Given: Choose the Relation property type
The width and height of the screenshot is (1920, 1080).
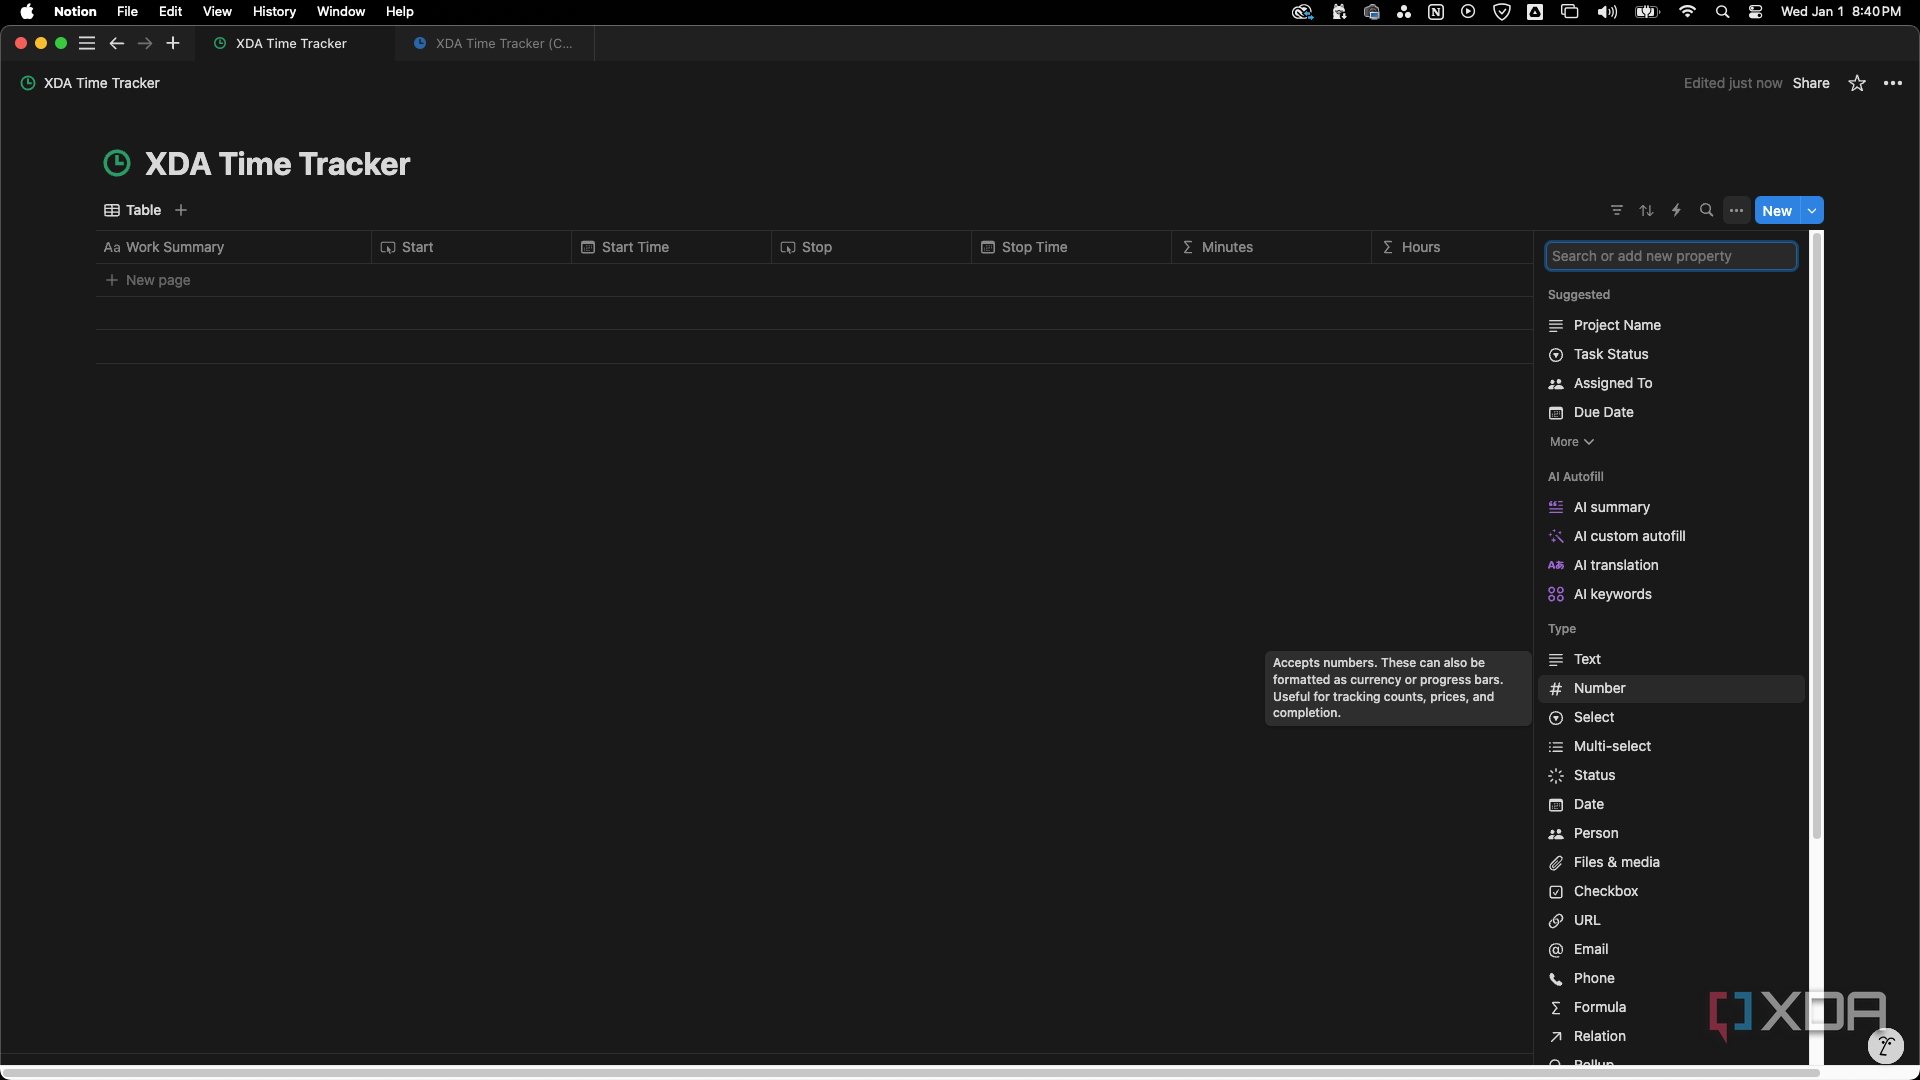Looking at the screenshot, I should [1671, 1036].
